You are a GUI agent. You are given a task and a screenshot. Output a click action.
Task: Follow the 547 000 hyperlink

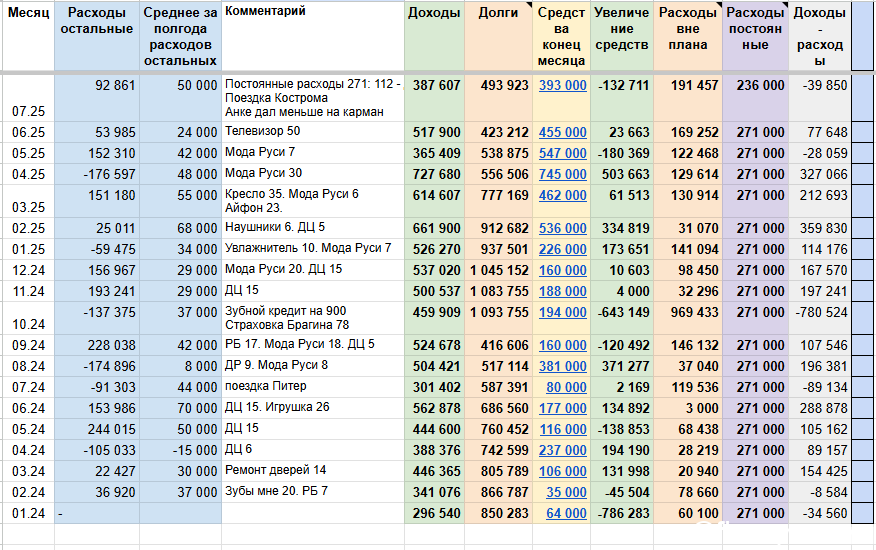(x=563, y=153)
